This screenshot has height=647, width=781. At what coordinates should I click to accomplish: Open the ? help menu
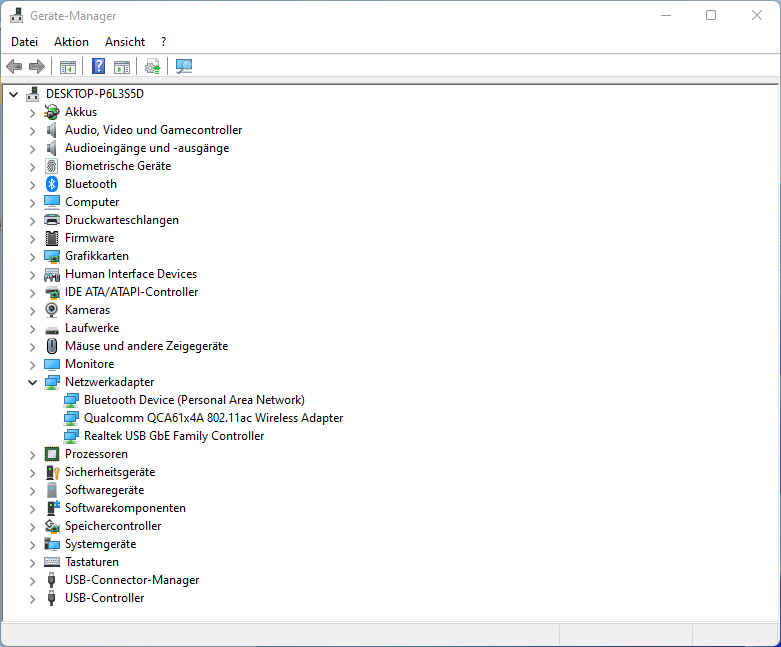point(163,42)
